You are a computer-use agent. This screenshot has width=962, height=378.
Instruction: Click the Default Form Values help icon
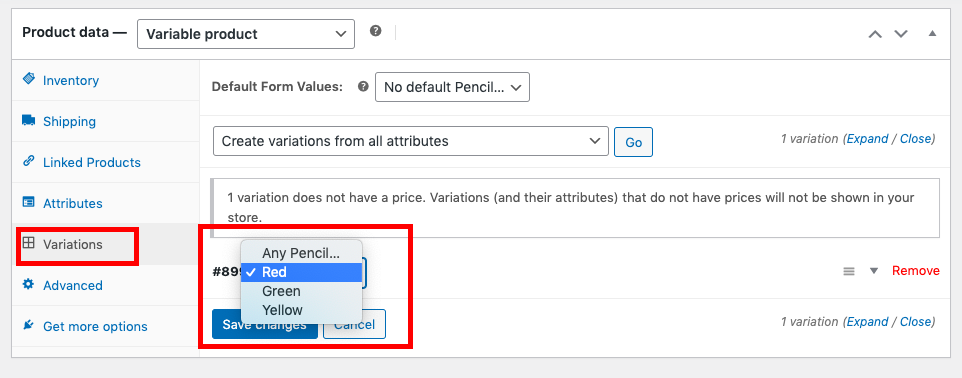[x=363, y=87]
